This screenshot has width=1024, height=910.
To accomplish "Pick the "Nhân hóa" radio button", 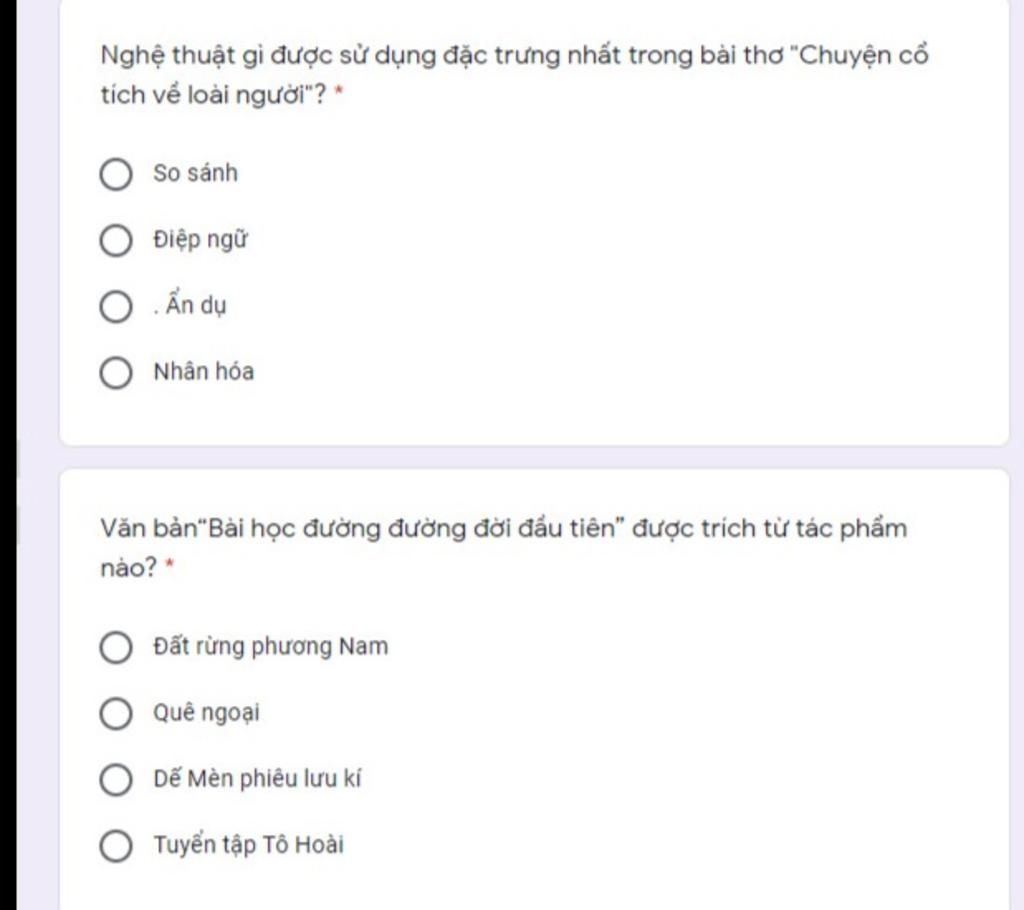I will 116,374.
